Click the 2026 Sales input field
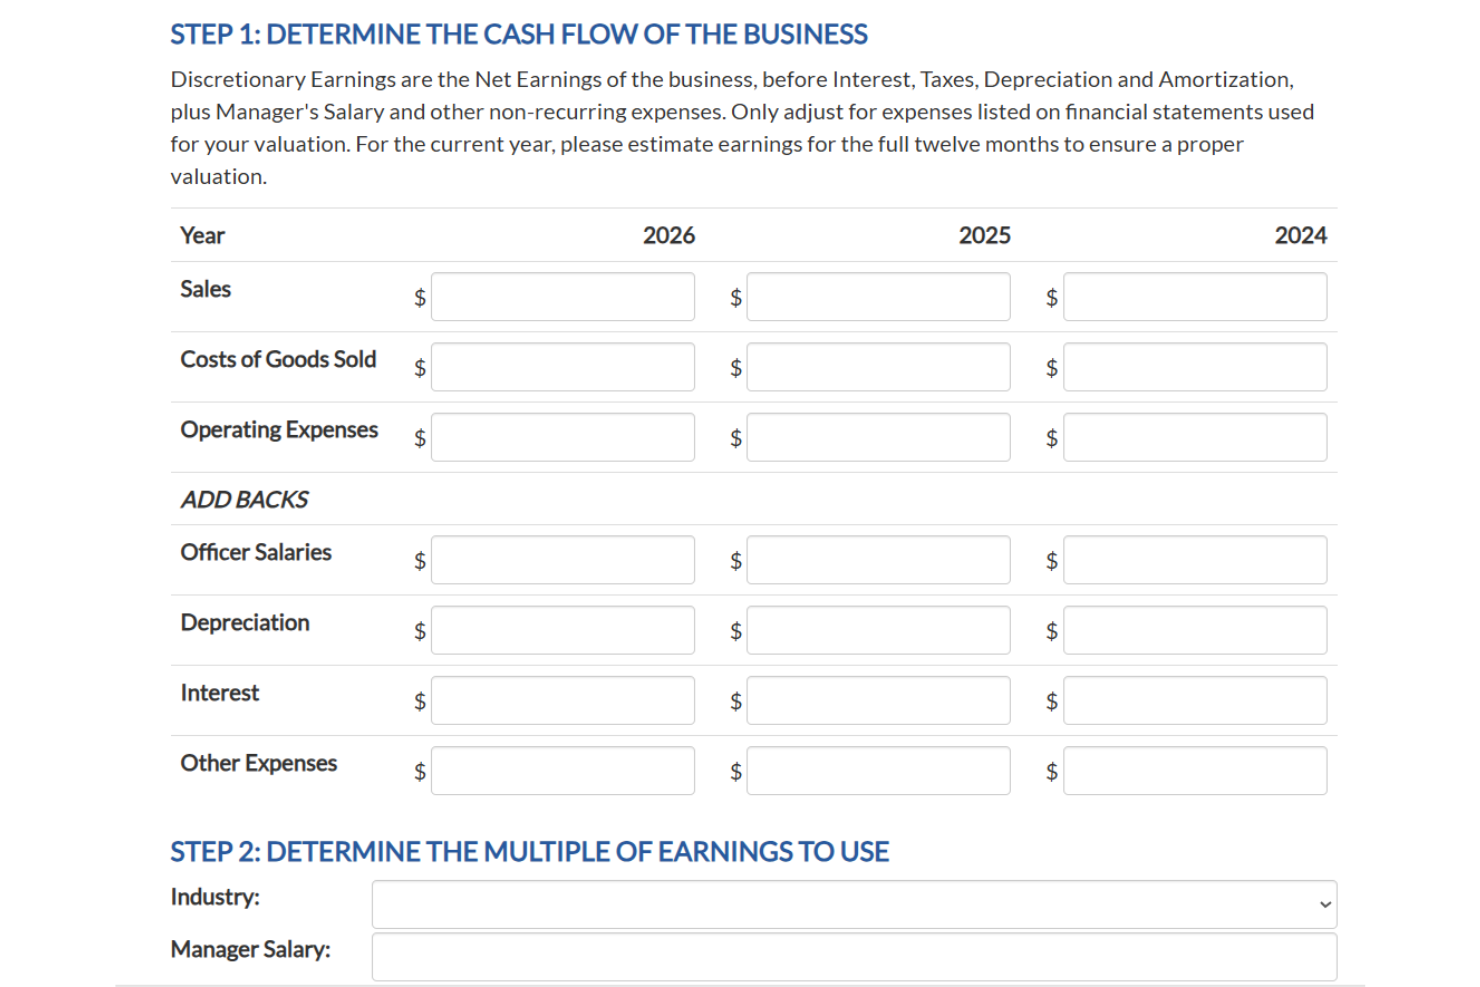 (x=562, y=297)
